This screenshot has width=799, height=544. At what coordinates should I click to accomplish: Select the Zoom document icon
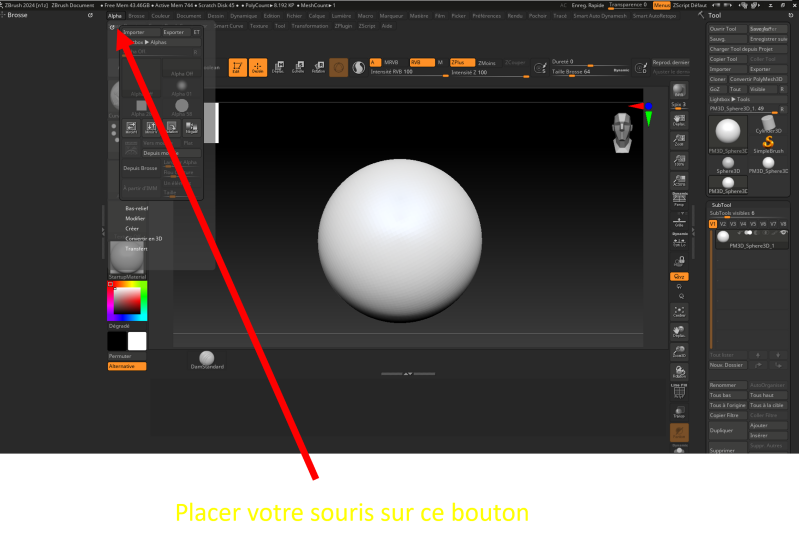pyautogui.click(x=679, y=140)
